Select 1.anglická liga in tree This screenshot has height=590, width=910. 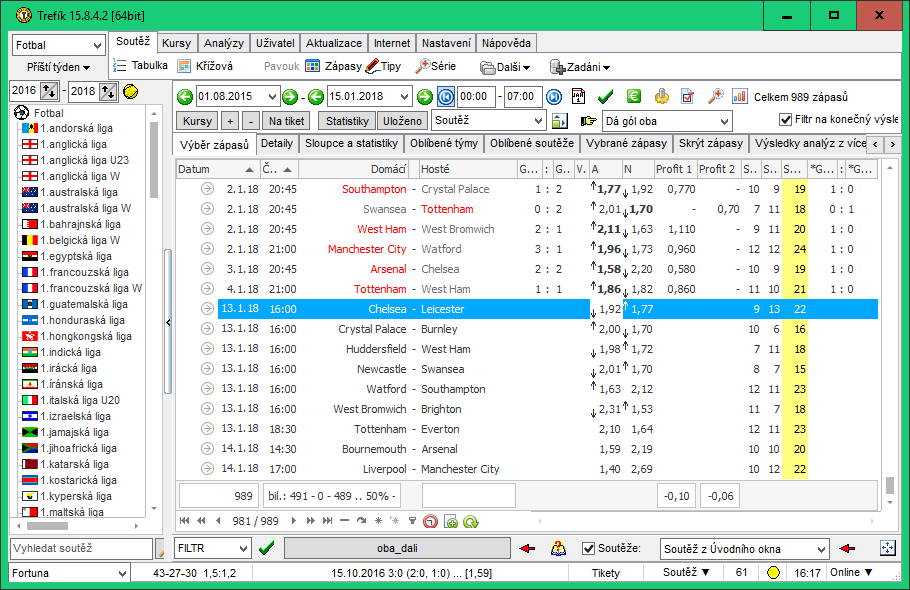click(x=73, y=144)
